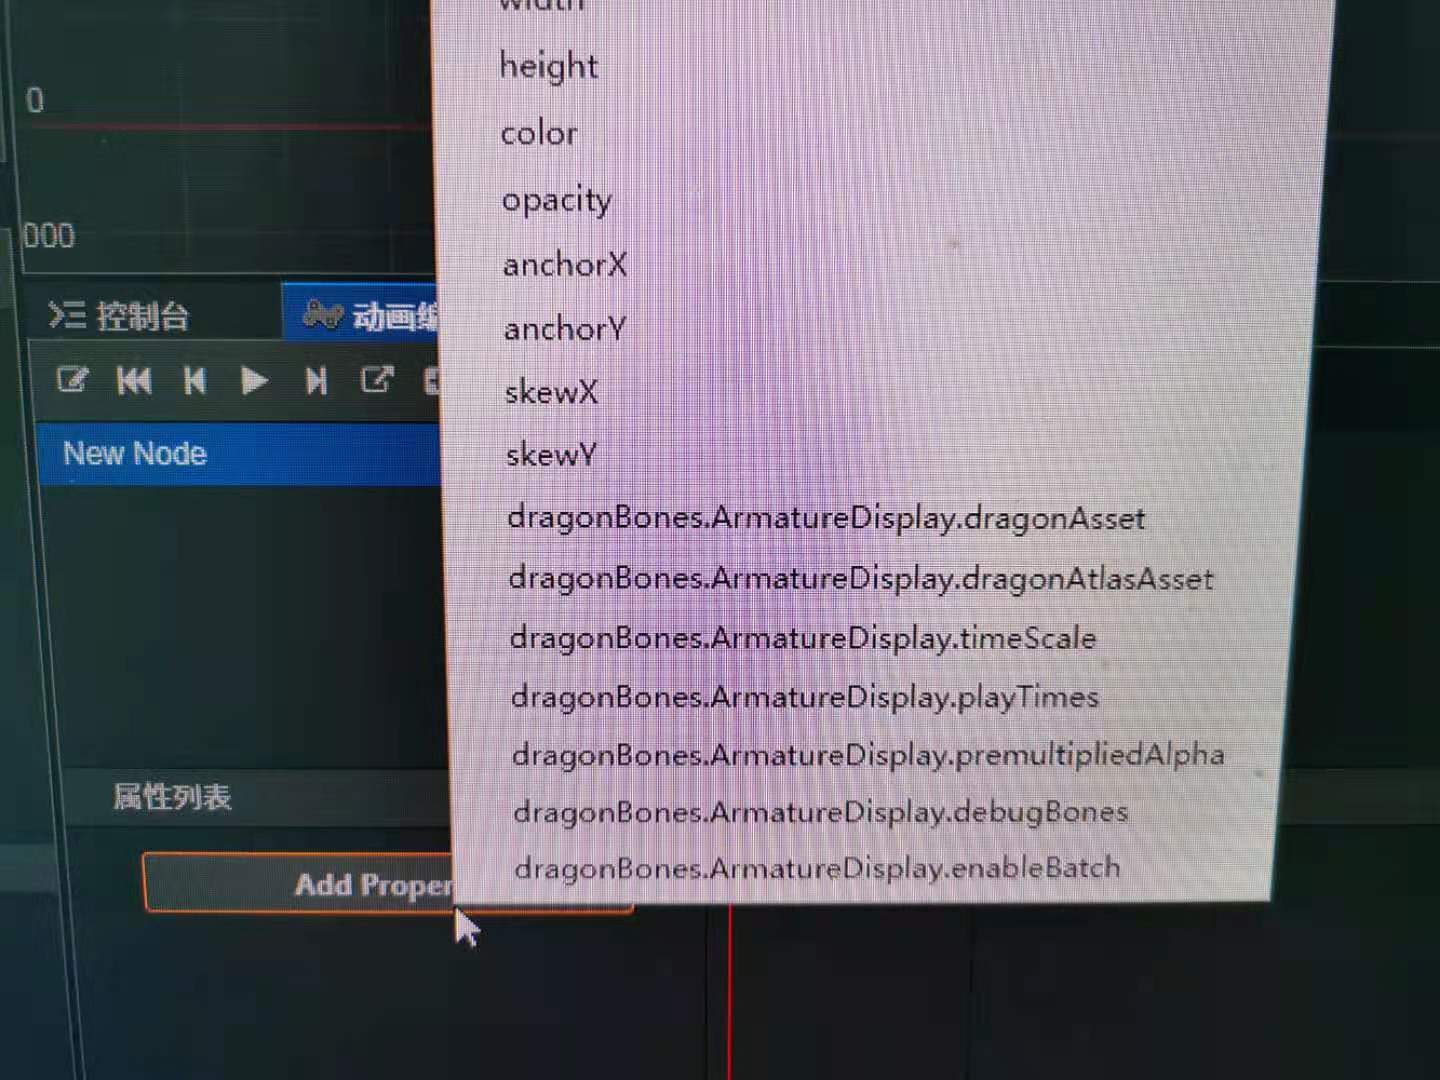1440x1080 pixels.
Task: Choose skewY from property menu
Action: click(551, 454)
